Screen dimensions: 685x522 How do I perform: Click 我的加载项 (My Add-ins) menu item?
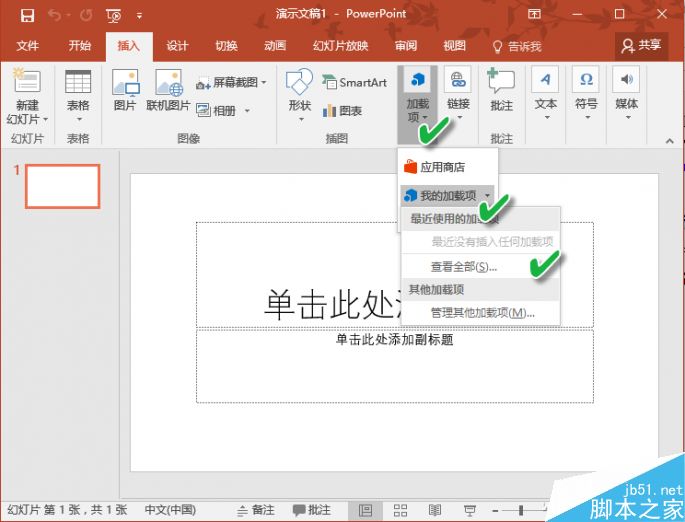448,196
